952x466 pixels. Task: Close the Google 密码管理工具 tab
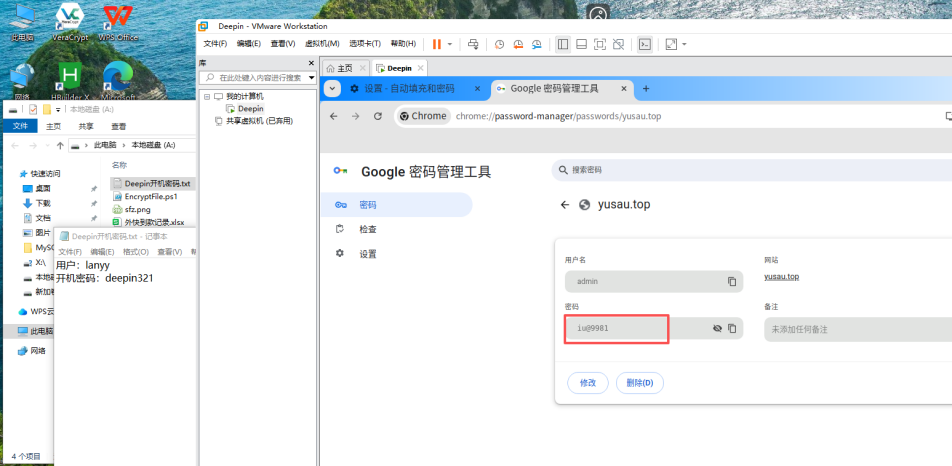(624, 89)
